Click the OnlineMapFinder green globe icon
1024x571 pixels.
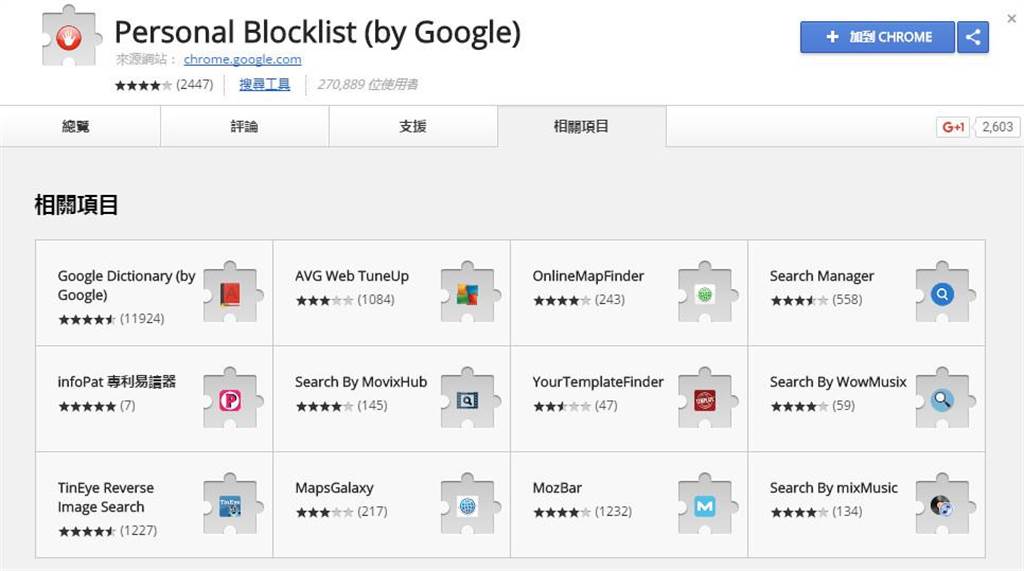pyautogui.click(x=705, y=295)
